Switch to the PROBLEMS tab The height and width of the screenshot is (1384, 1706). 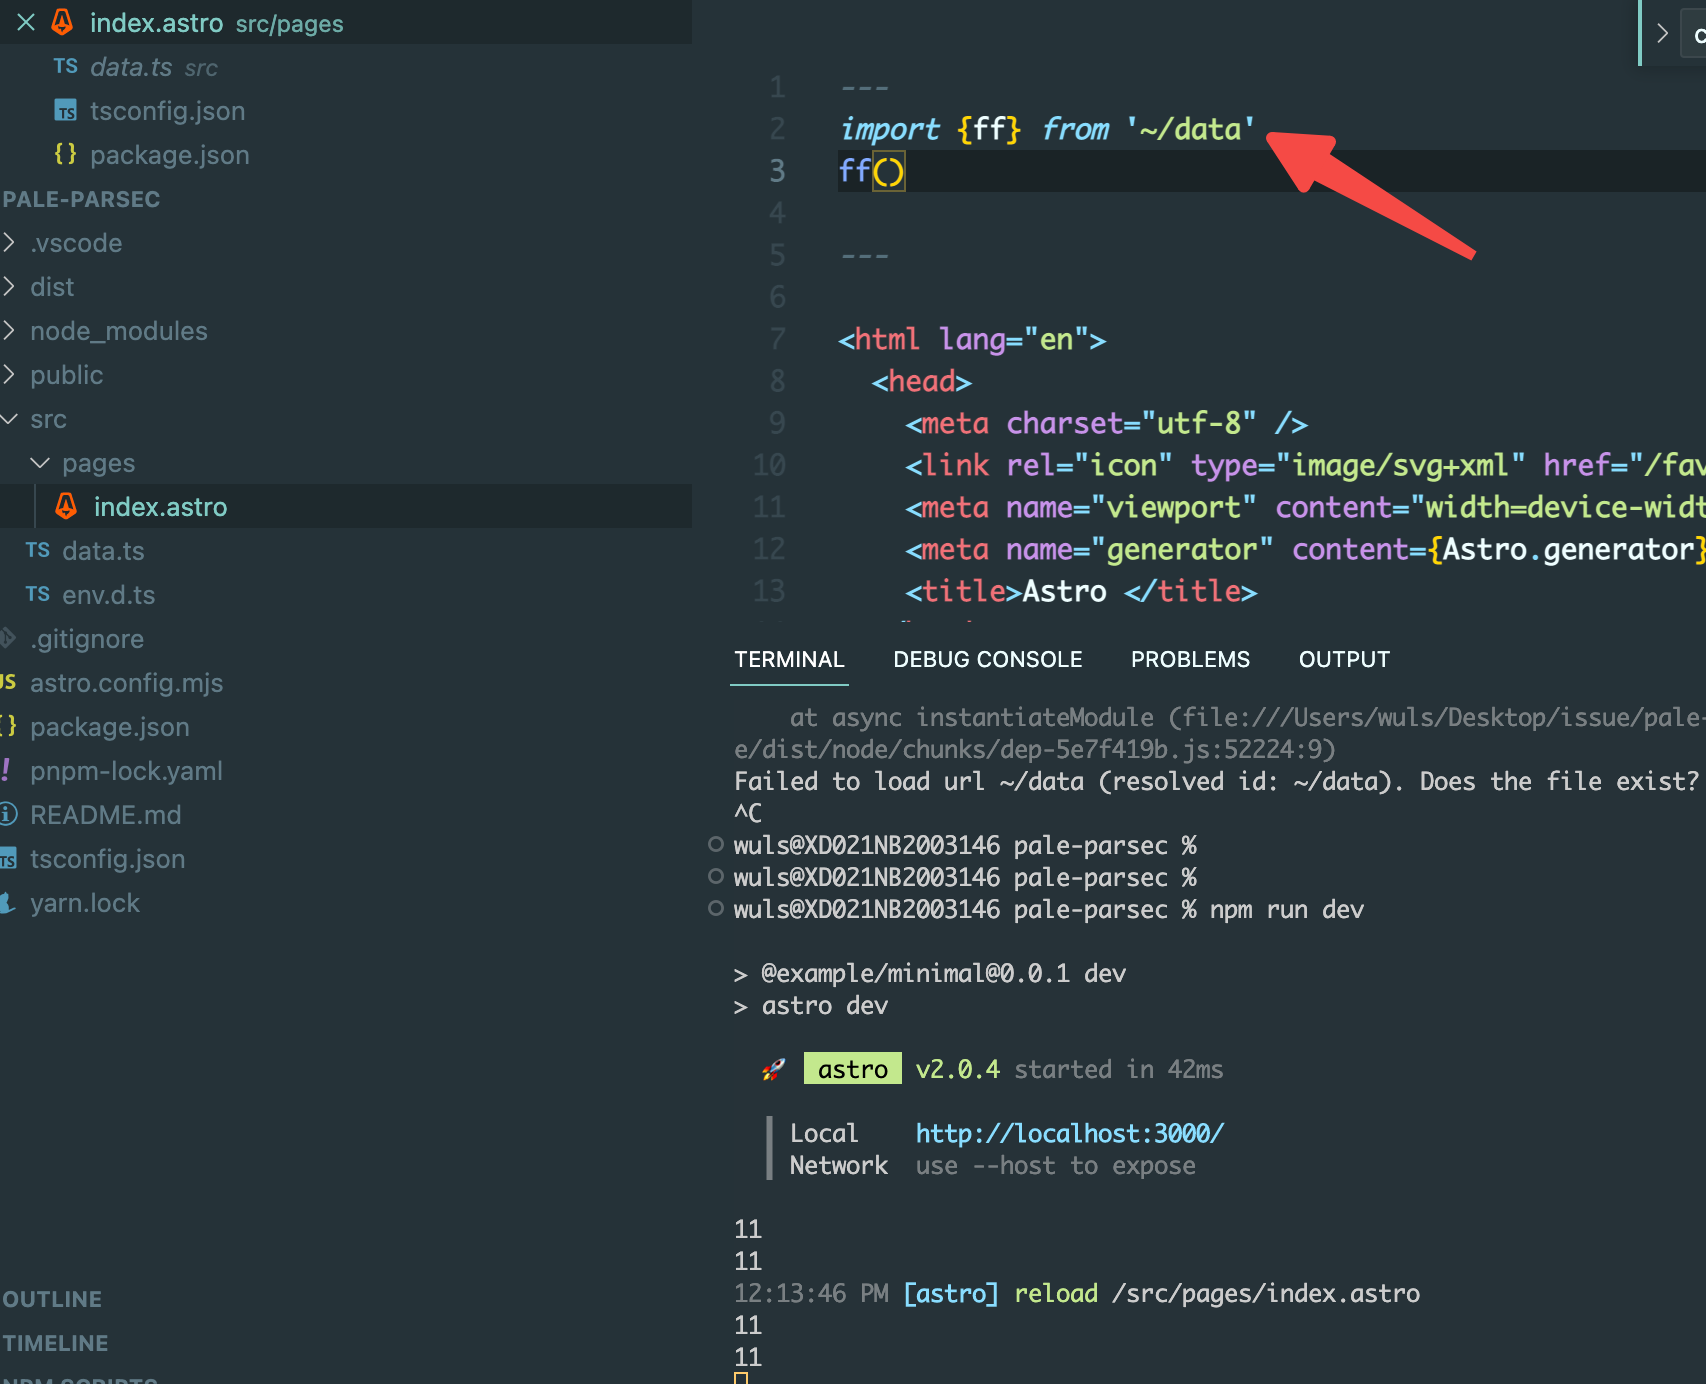[1190, 659]
